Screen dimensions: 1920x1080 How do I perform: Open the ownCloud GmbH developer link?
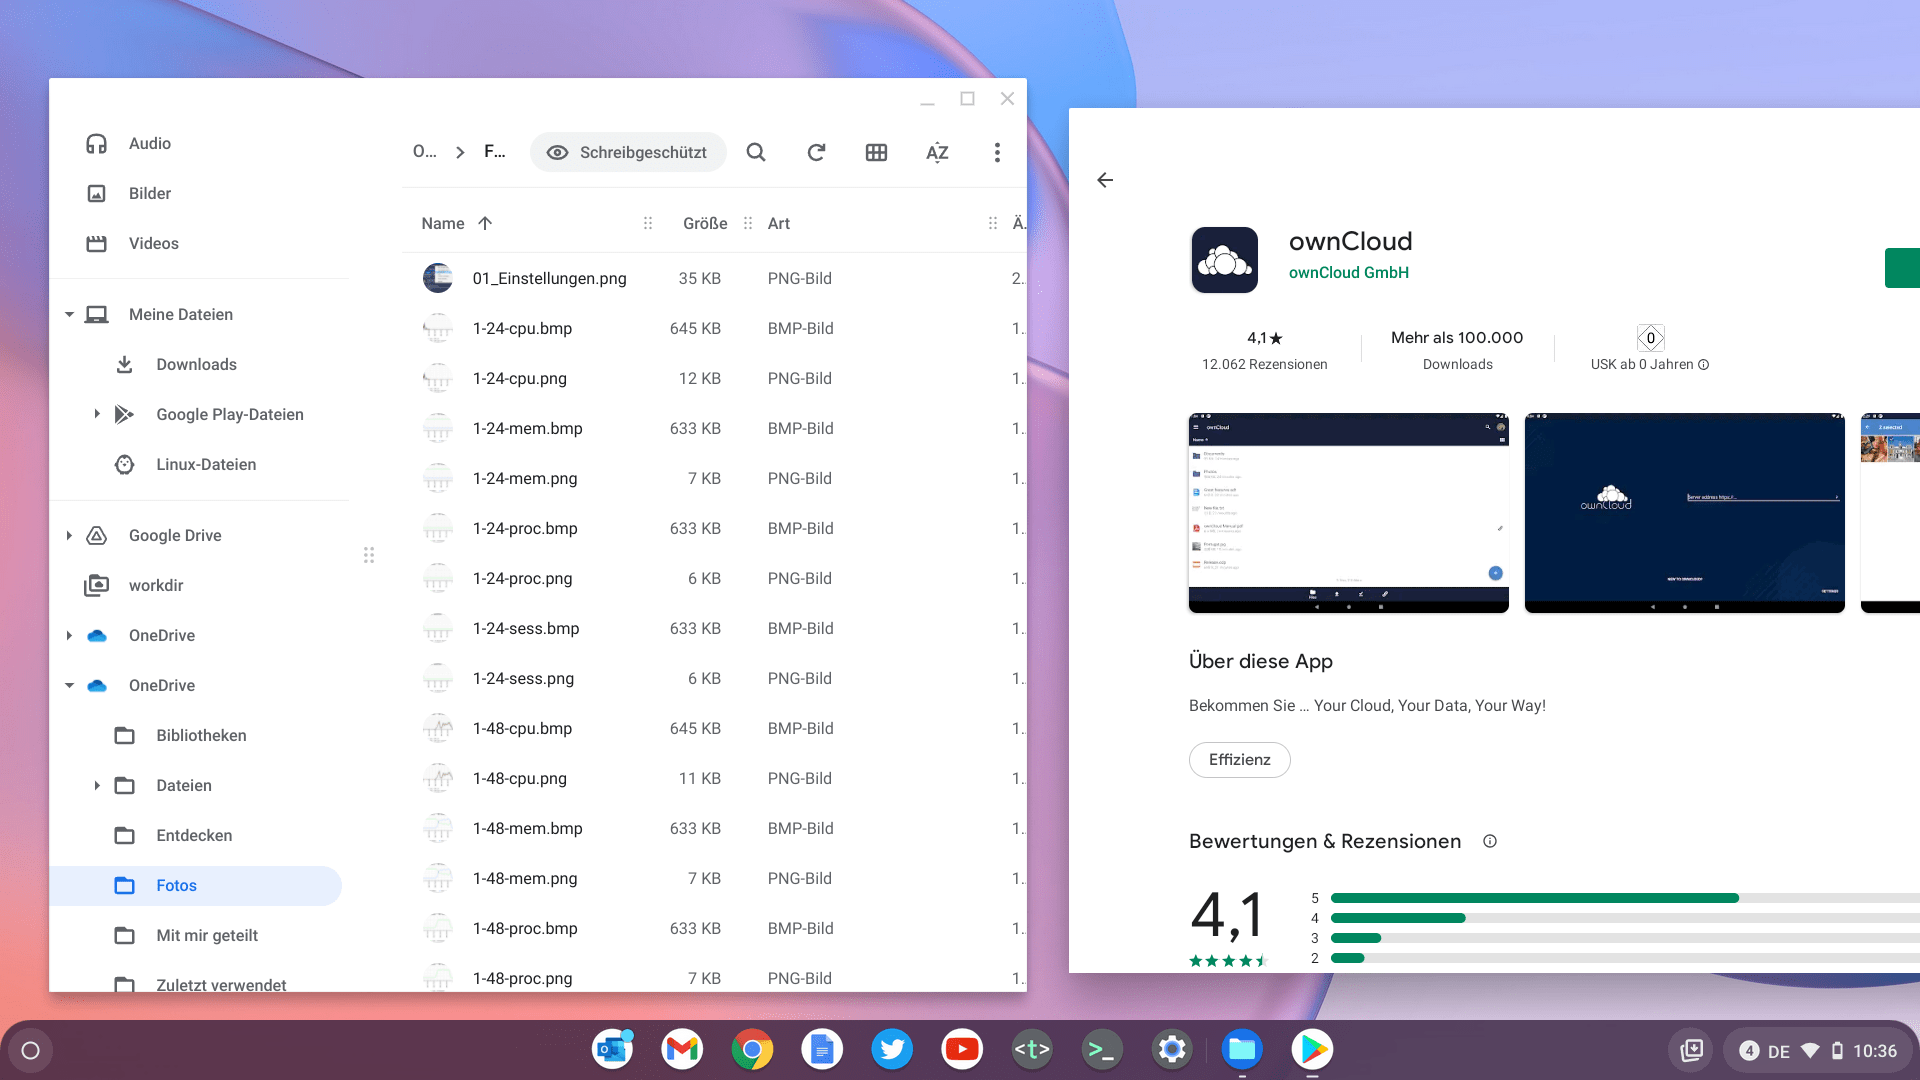(x=1348, y=273)
